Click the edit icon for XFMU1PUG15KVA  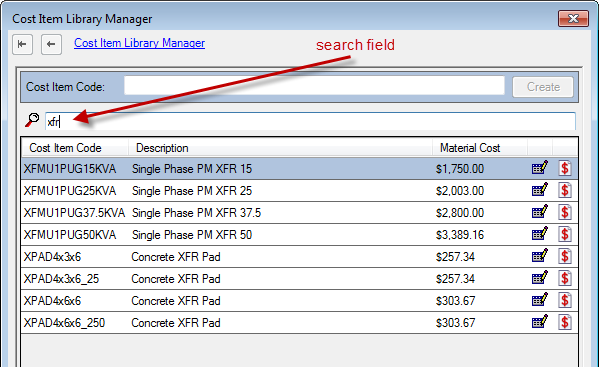540,168
